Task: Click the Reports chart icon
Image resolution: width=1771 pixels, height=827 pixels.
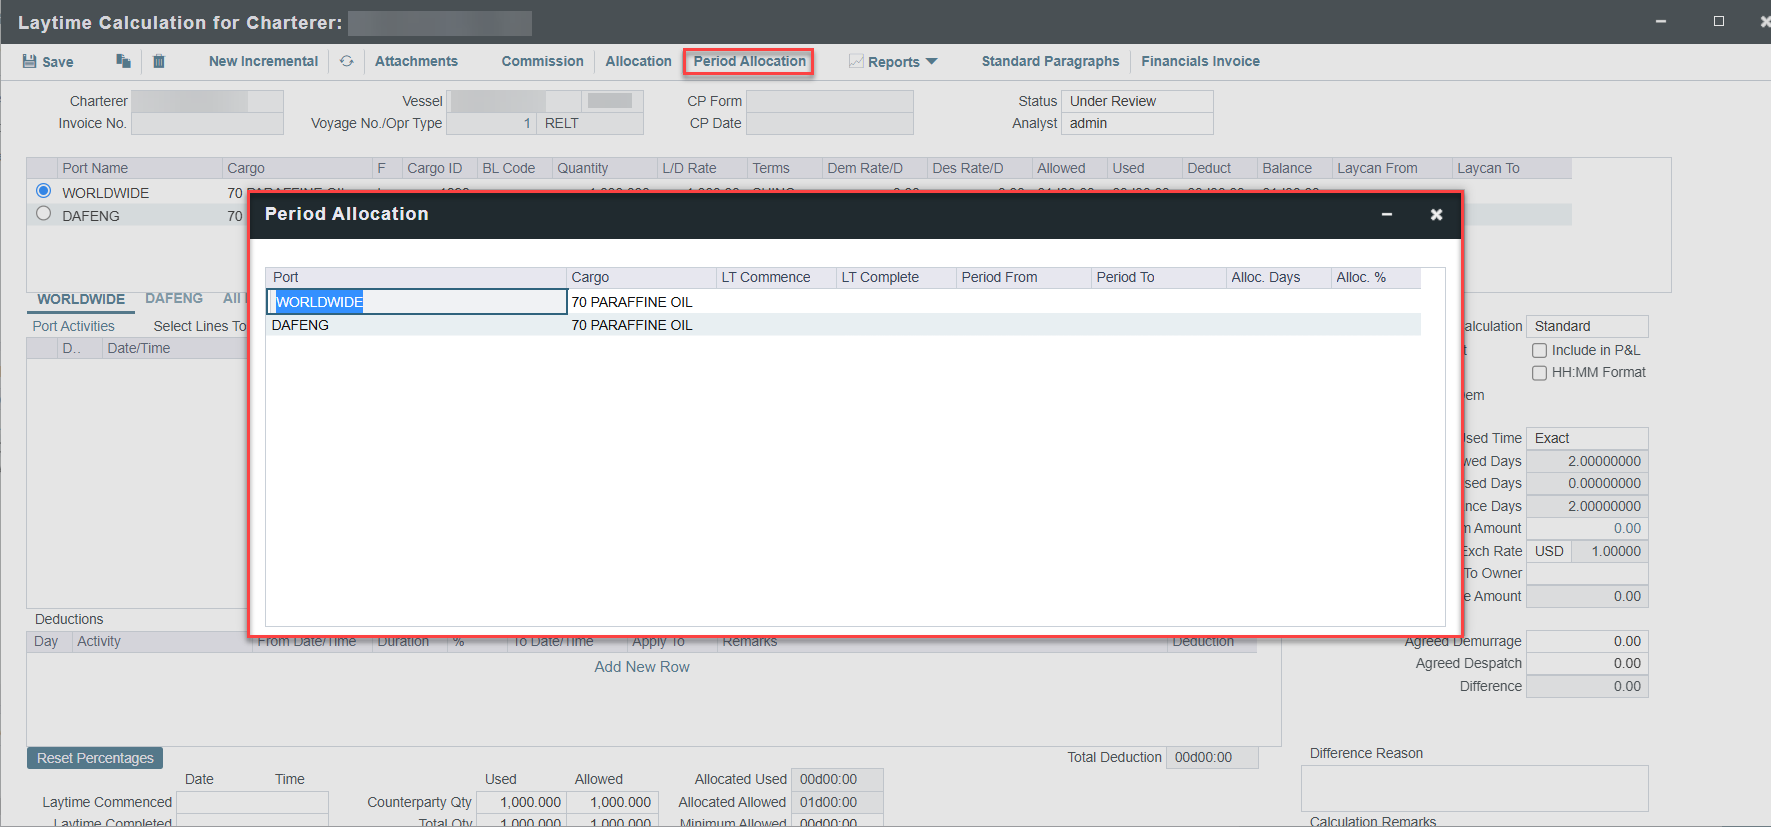Action: pos(856,61)
